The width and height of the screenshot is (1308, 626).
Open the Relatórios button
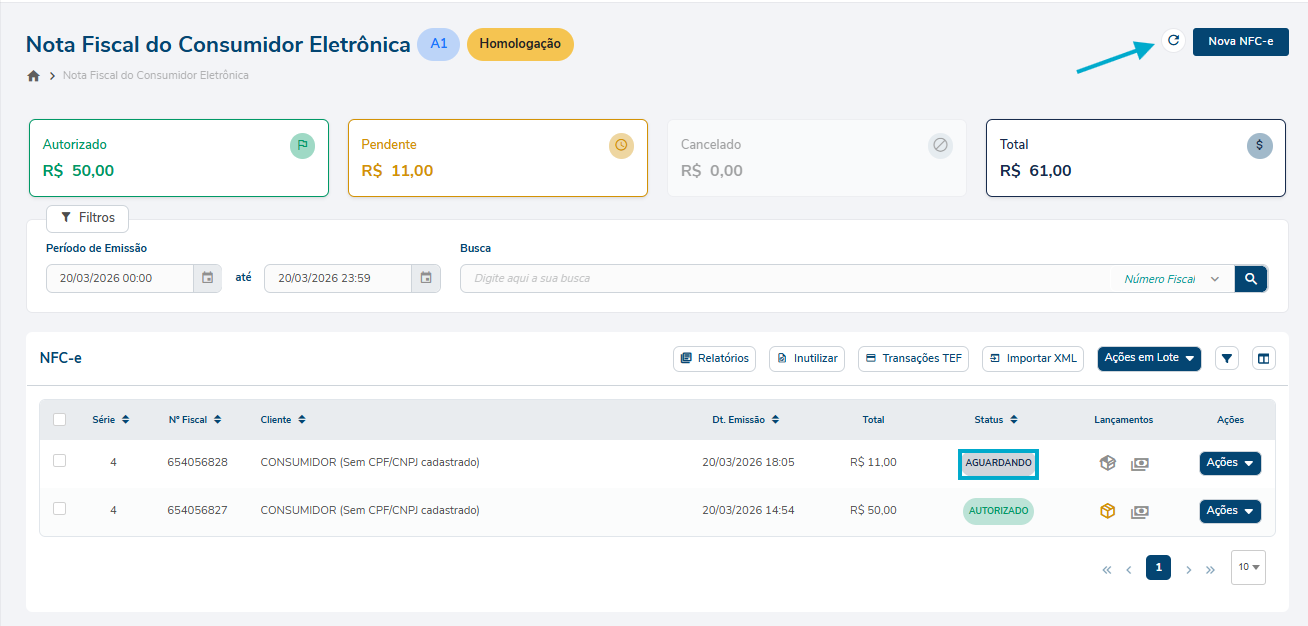pyautogui.click(x=714, y=358)
